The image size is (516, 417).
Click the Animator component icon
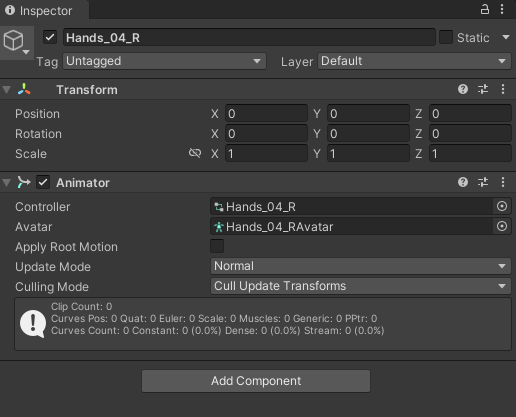click(24, 182)
